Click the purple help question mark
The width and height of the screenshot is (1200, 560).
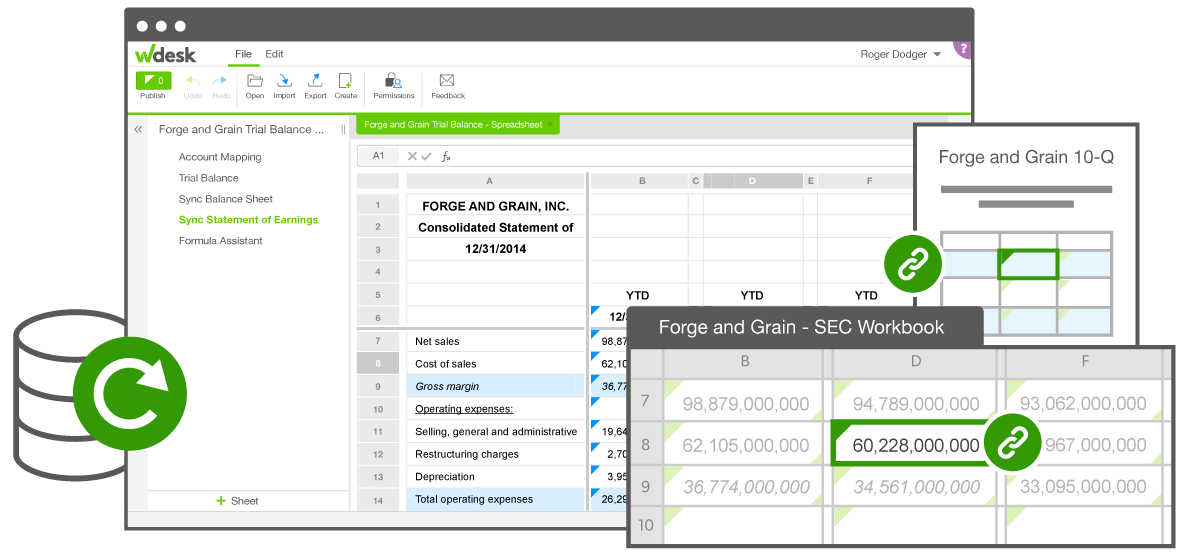point(964,48)
